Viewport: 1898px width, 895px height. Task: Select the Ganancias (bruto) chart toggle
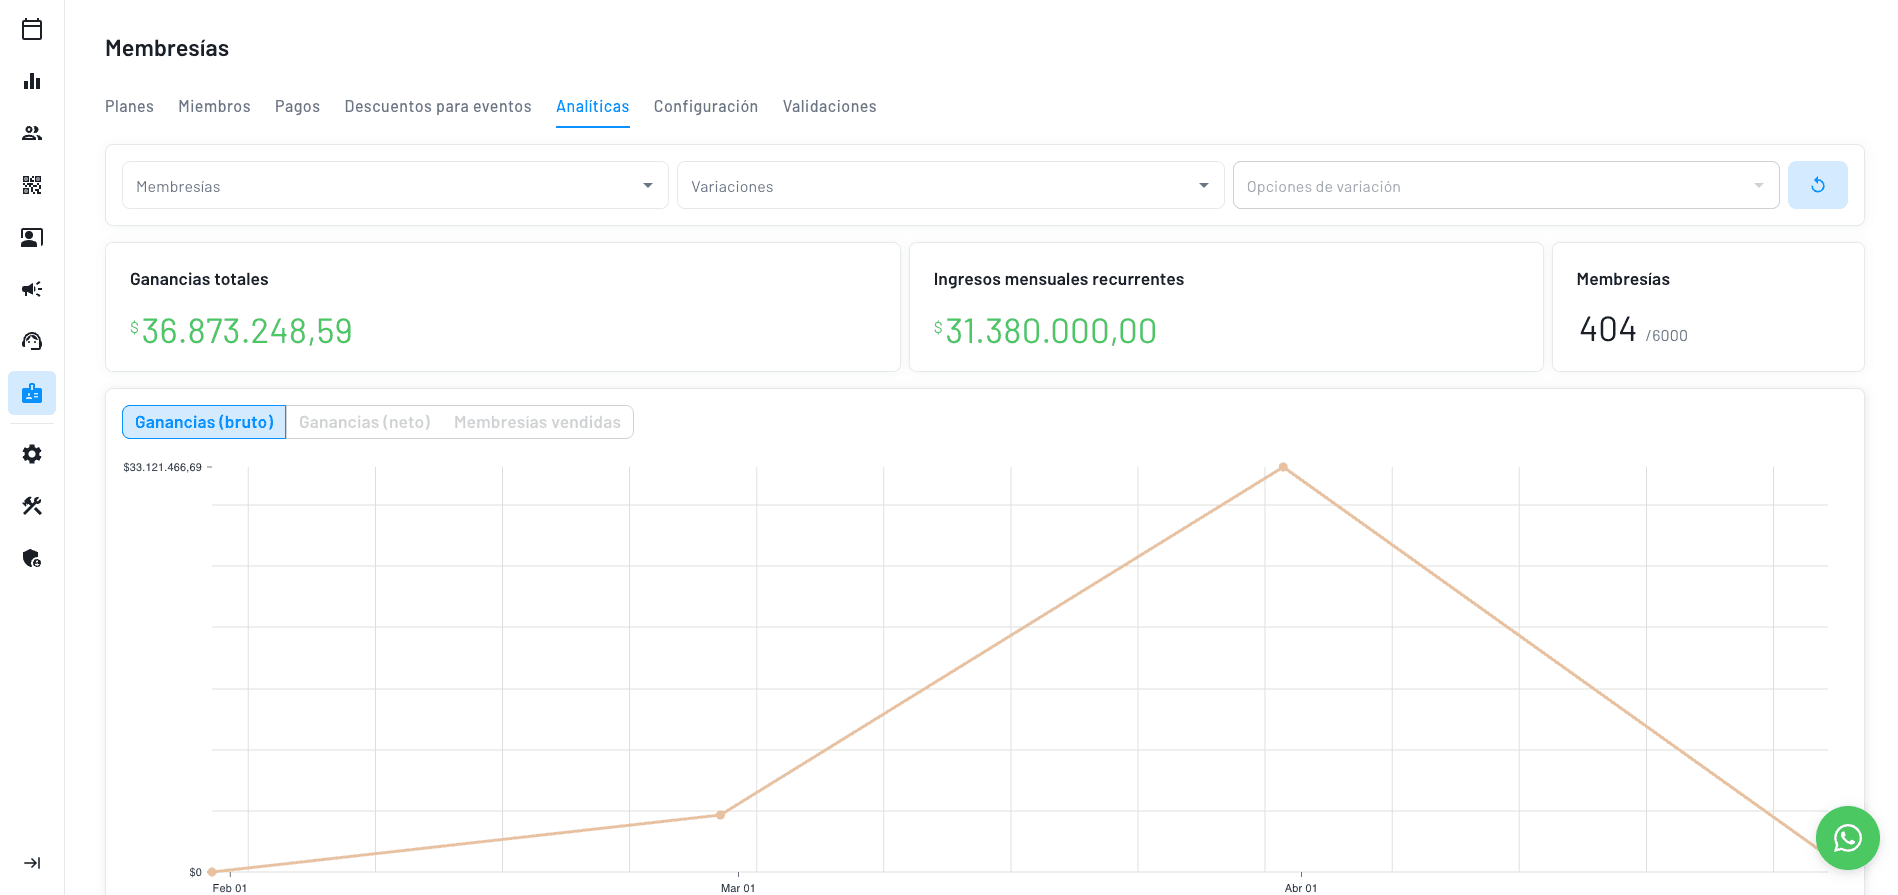pyautogui.click(x=204, y=422)
